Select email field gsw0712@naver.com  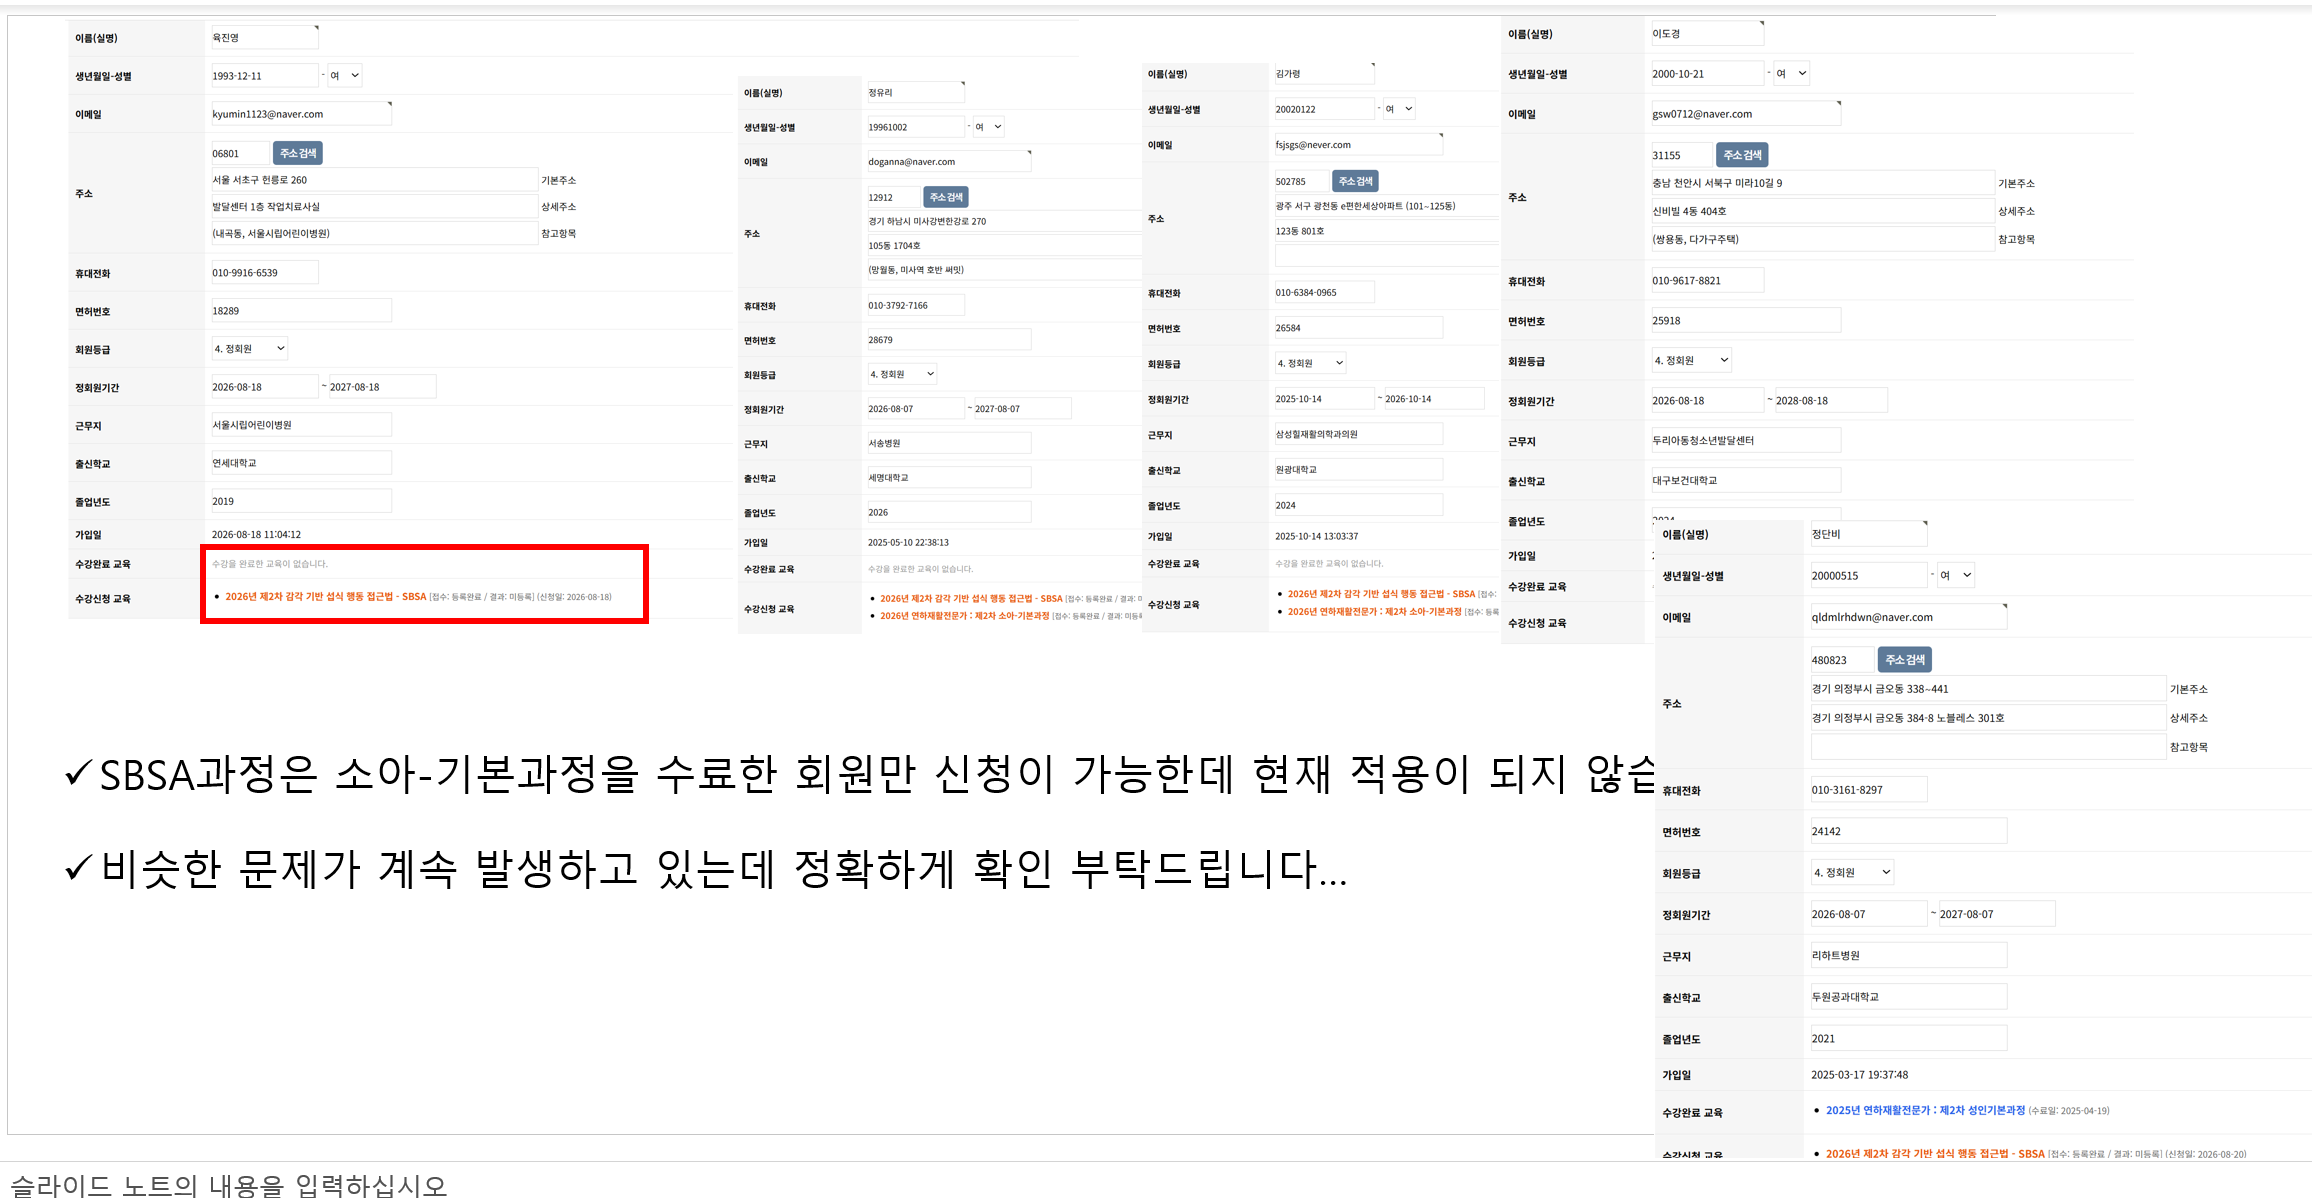pos(1745,114)
